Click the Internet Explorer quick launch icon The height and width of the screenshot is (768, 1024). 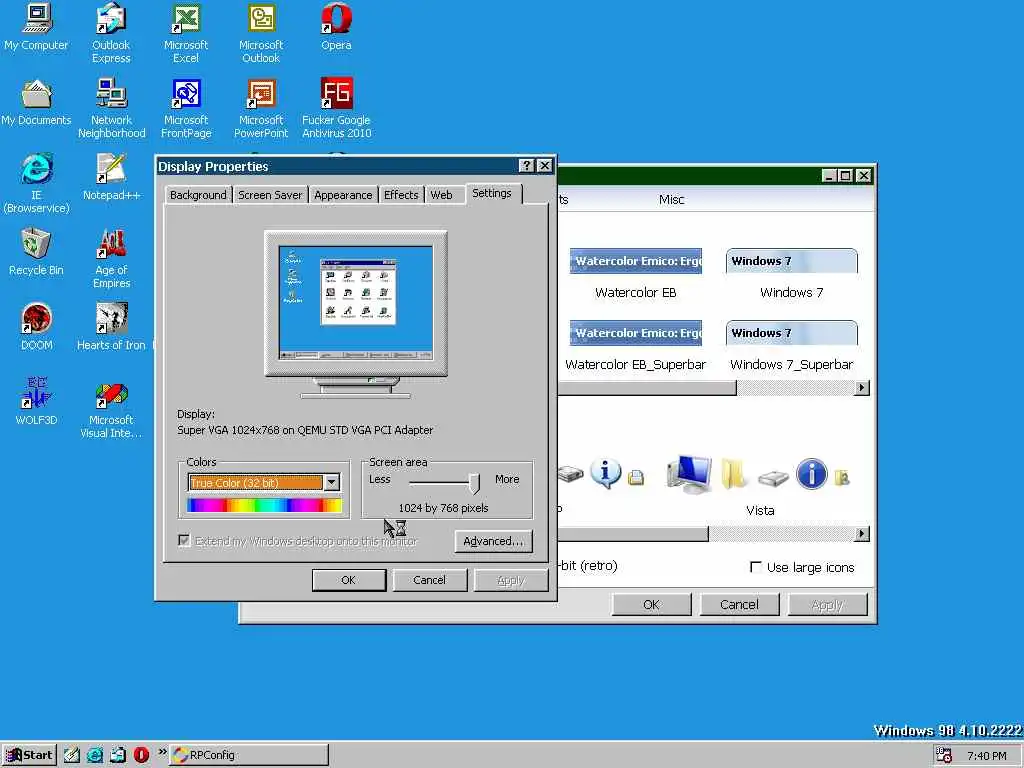[x=95, y=755]
